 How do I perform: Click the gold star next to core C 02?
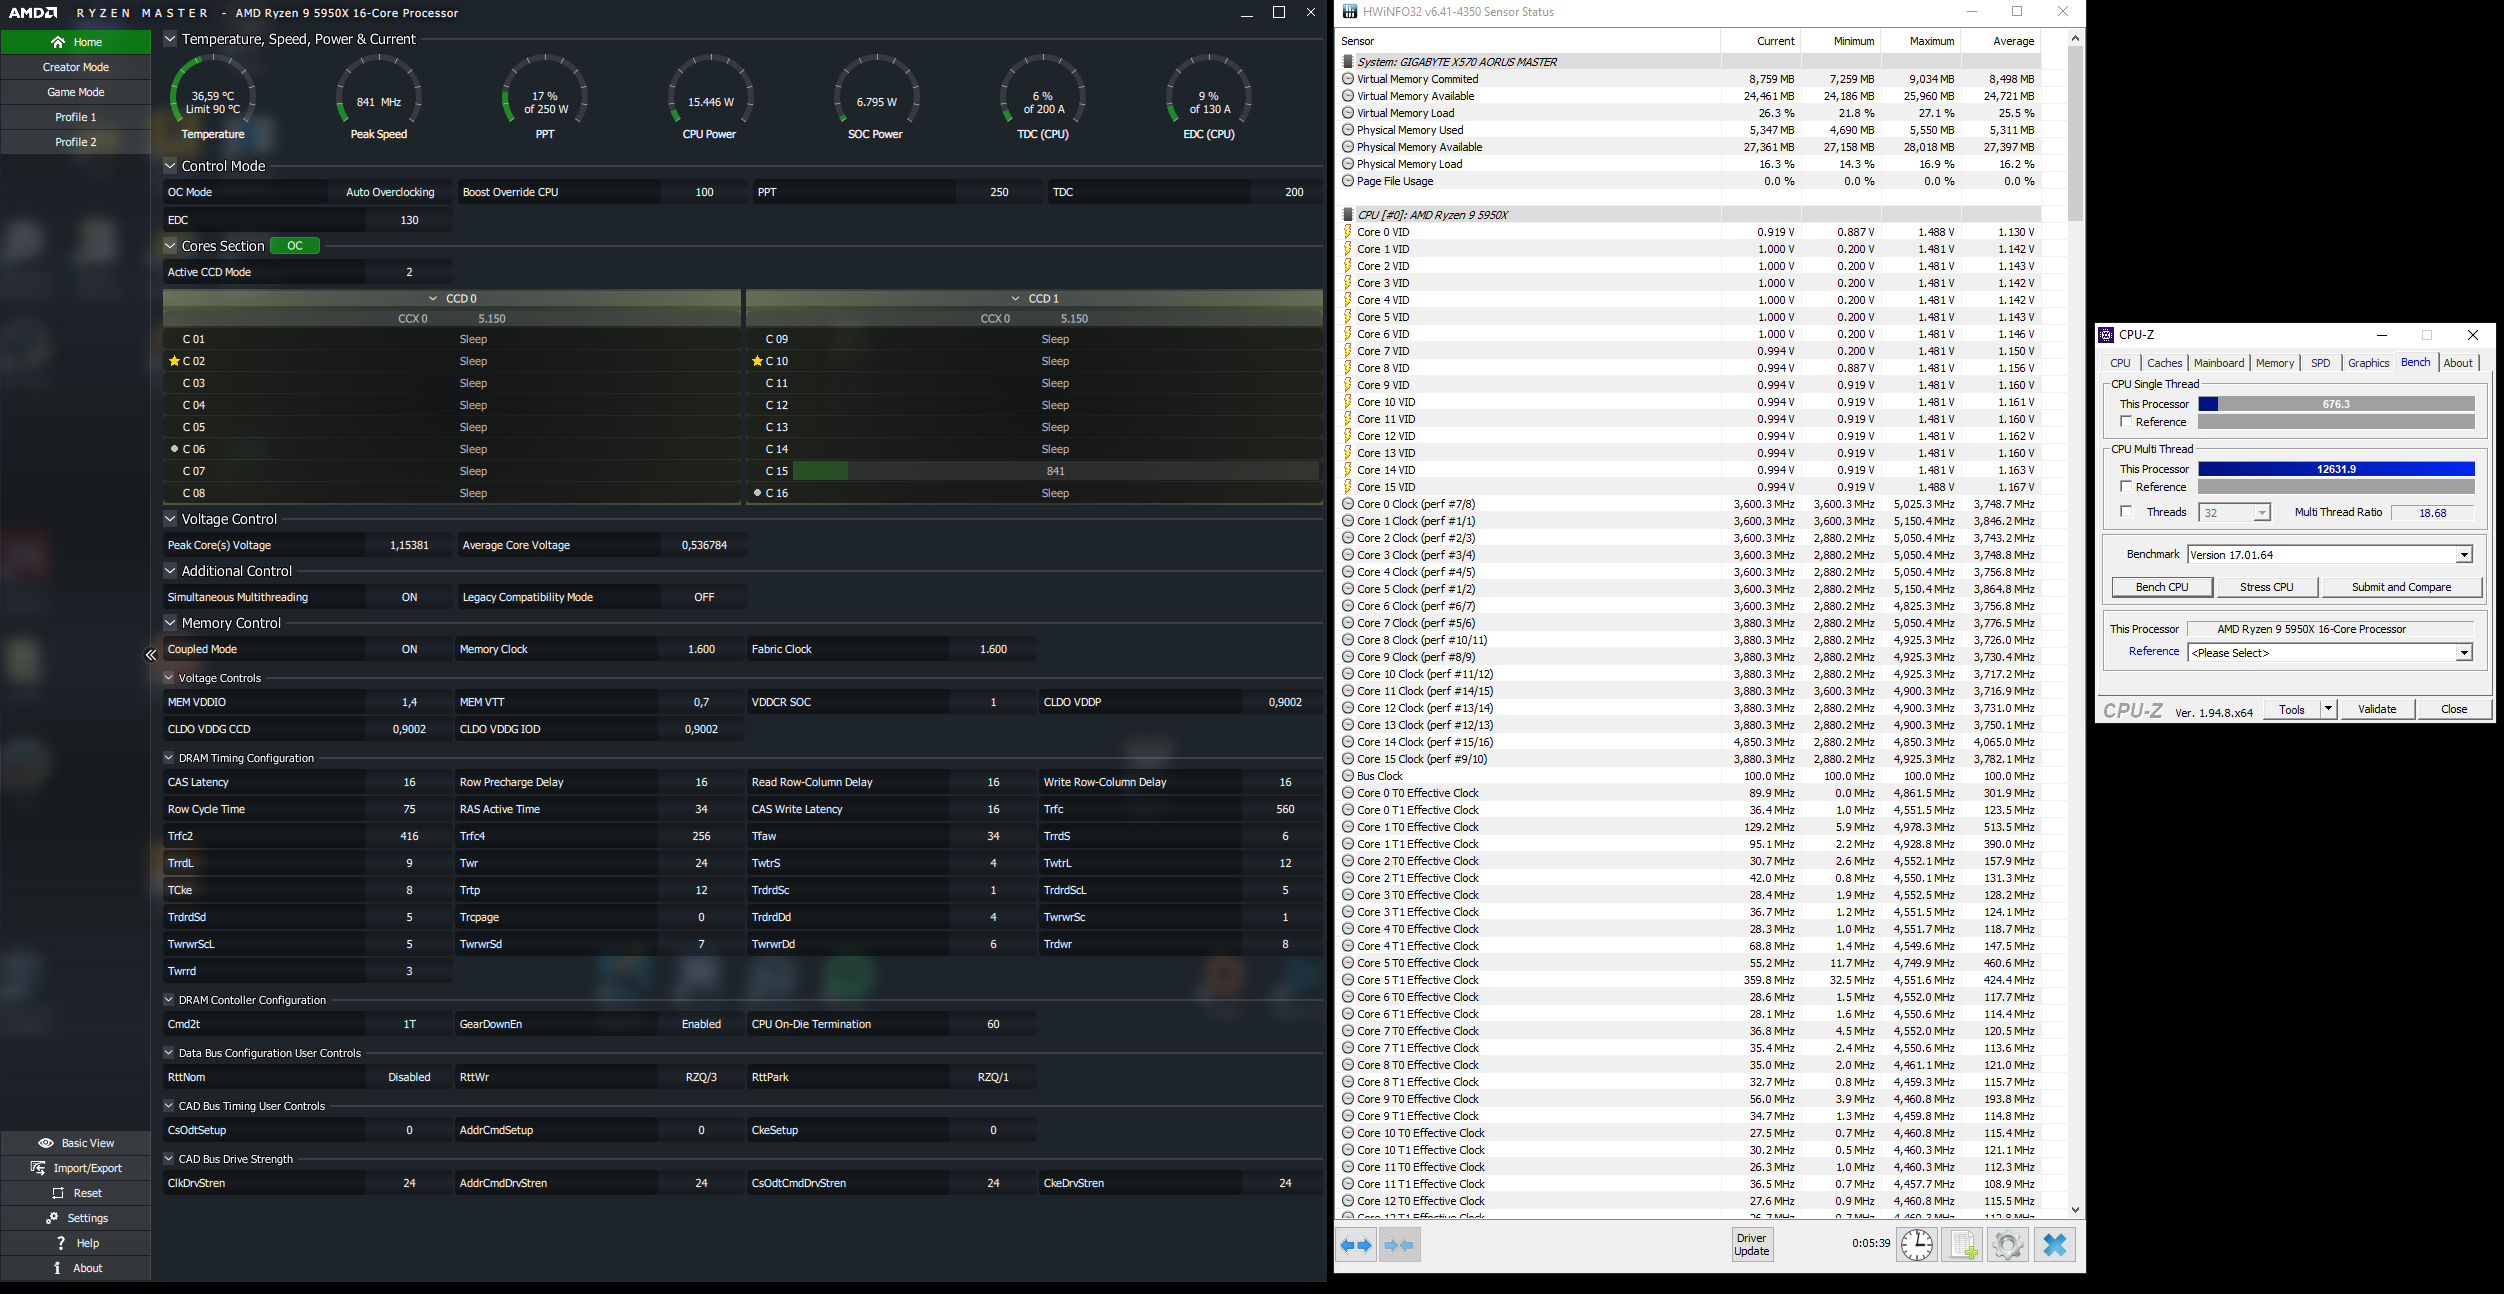tap(174, 361)
